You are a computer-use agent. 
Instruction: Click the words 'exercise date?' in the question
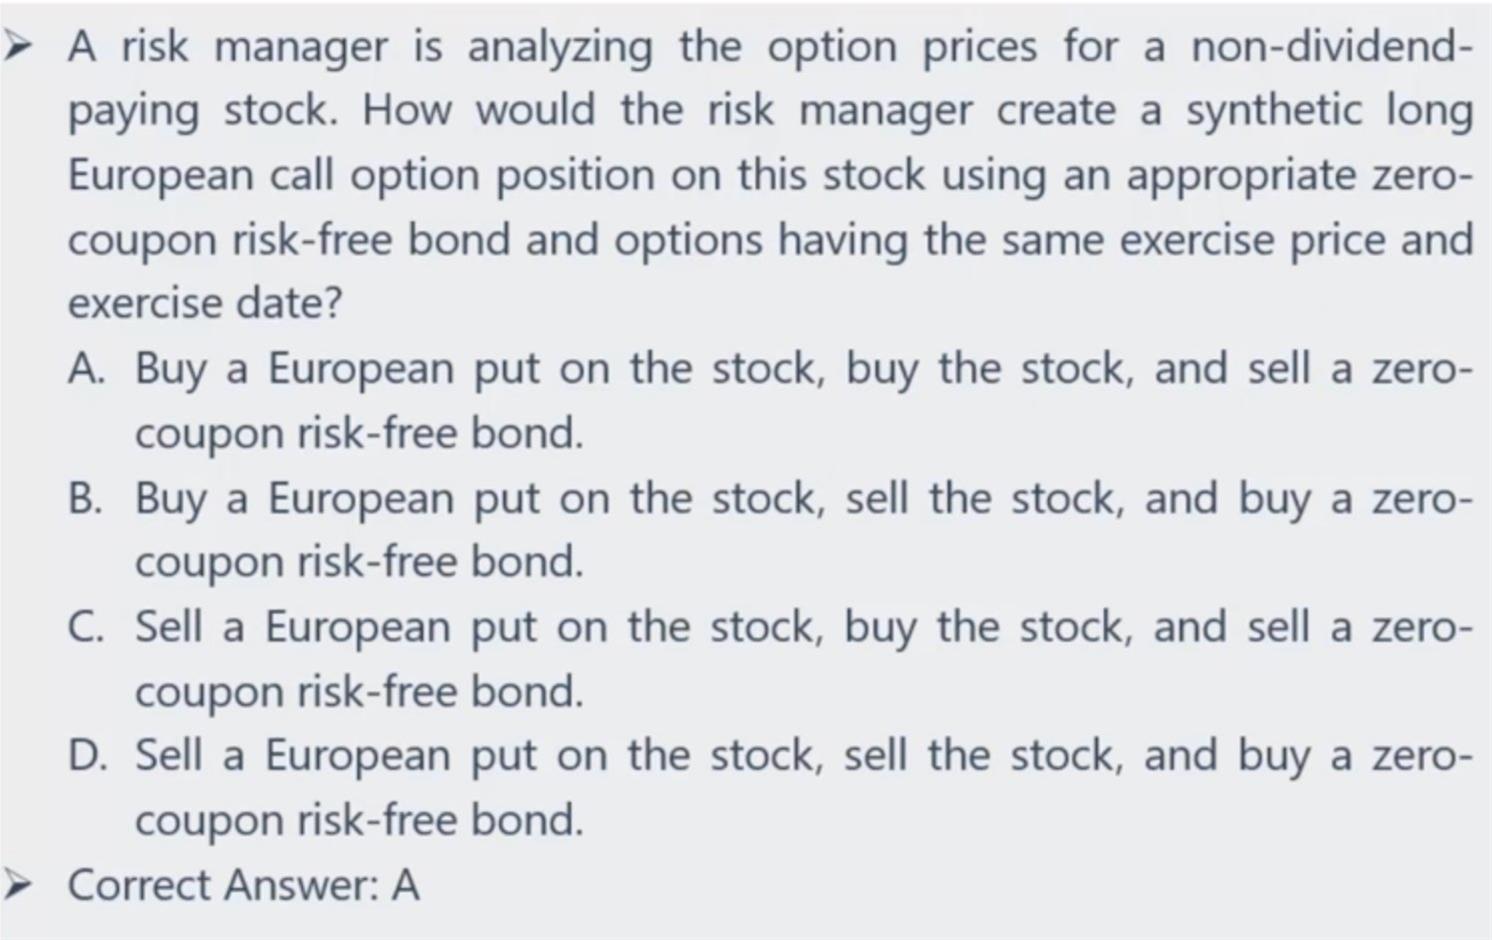tap(205, 303)
